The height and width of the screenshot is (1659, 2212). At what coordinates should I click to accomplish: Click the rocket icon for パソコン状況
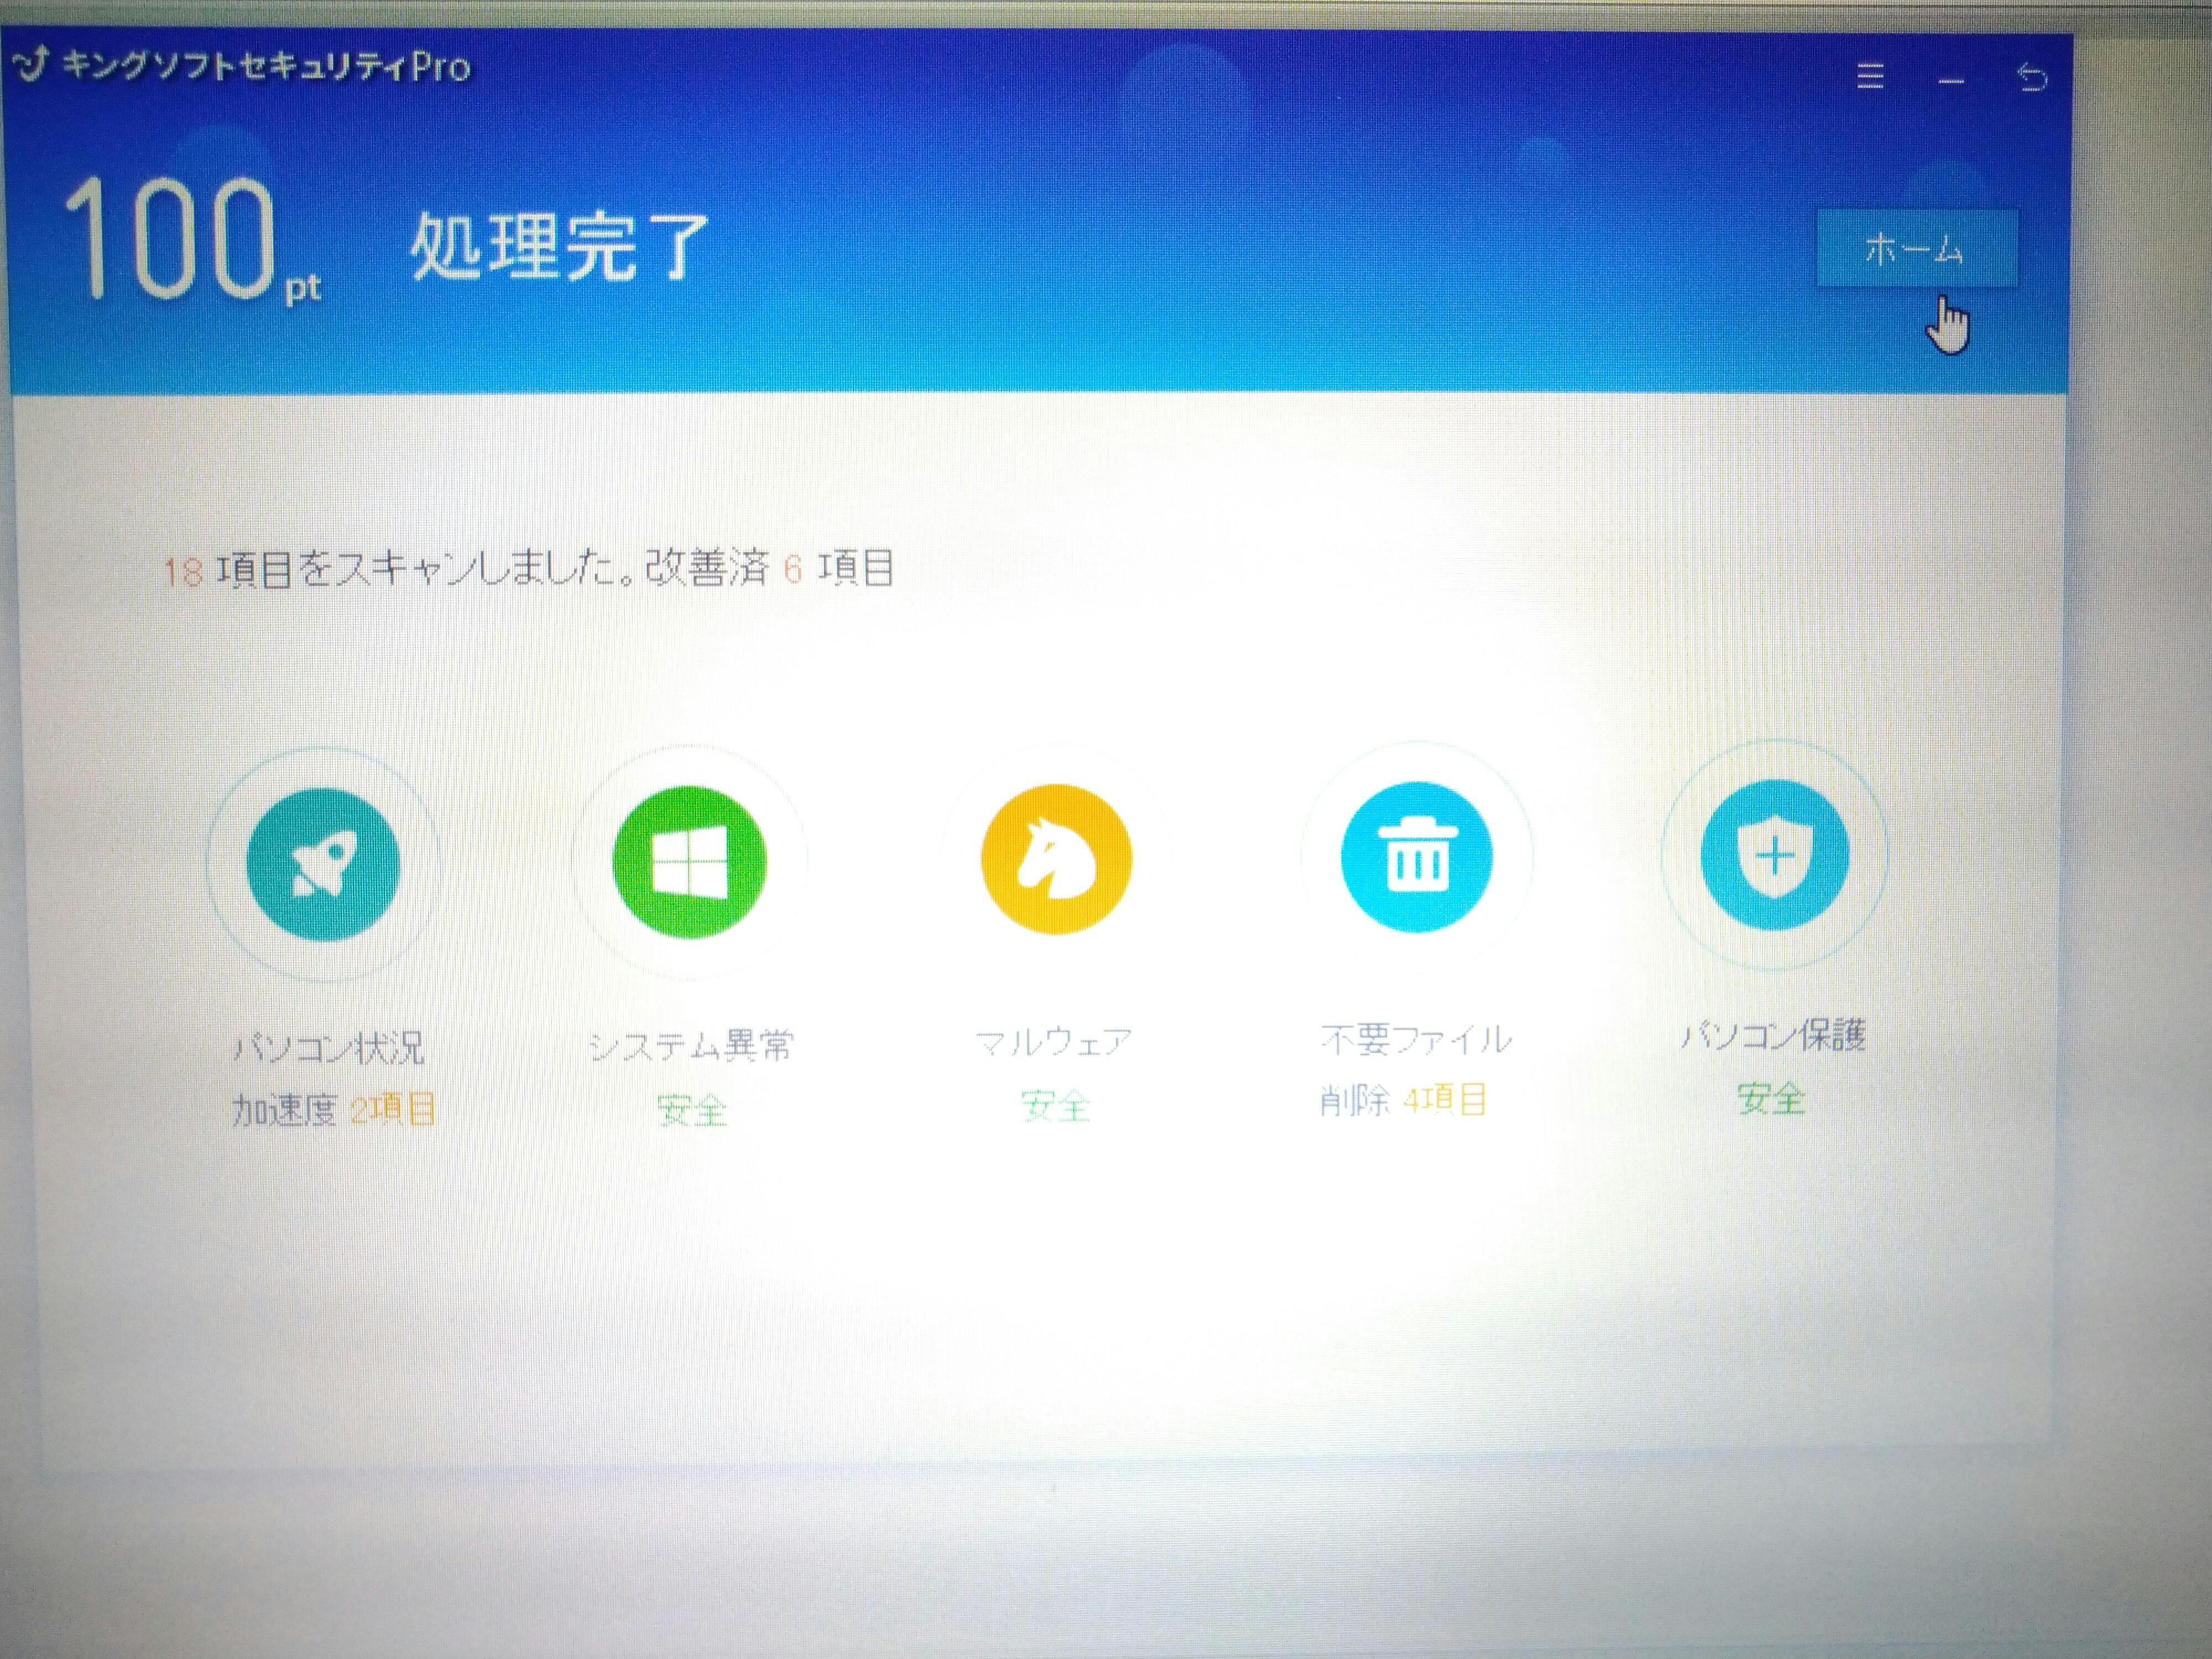click(324, 864)
